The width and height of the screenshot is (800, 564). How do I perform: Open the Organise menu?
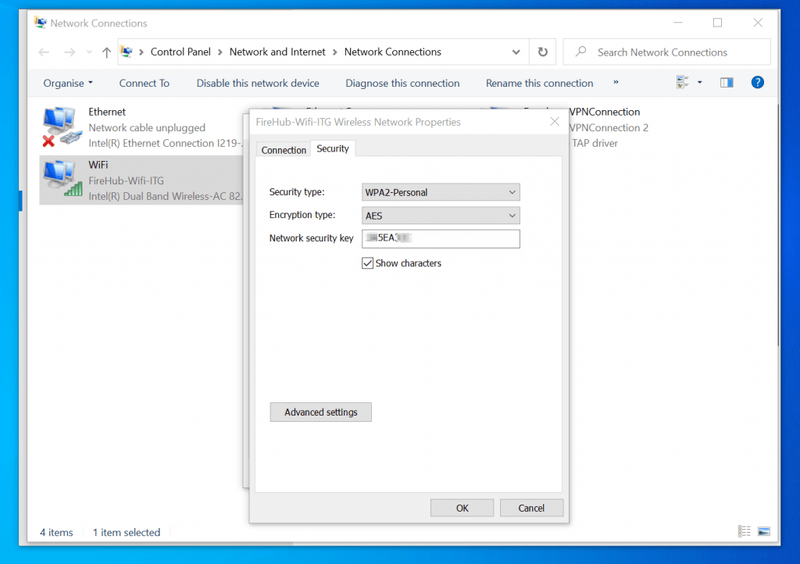[68, 83]
